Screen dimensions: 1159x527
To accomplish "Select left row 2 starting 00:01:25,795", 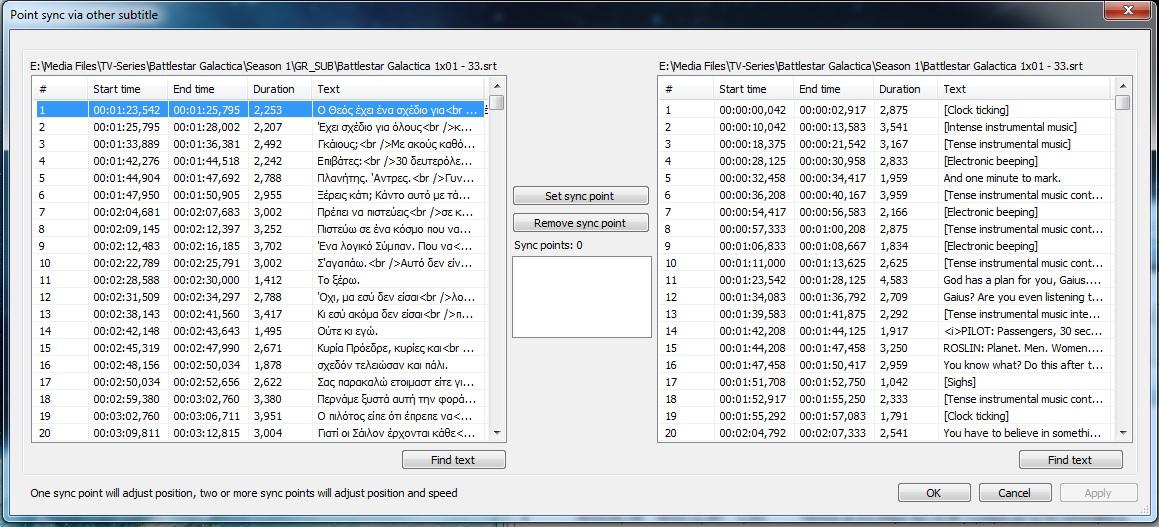I will pos(259,126).
